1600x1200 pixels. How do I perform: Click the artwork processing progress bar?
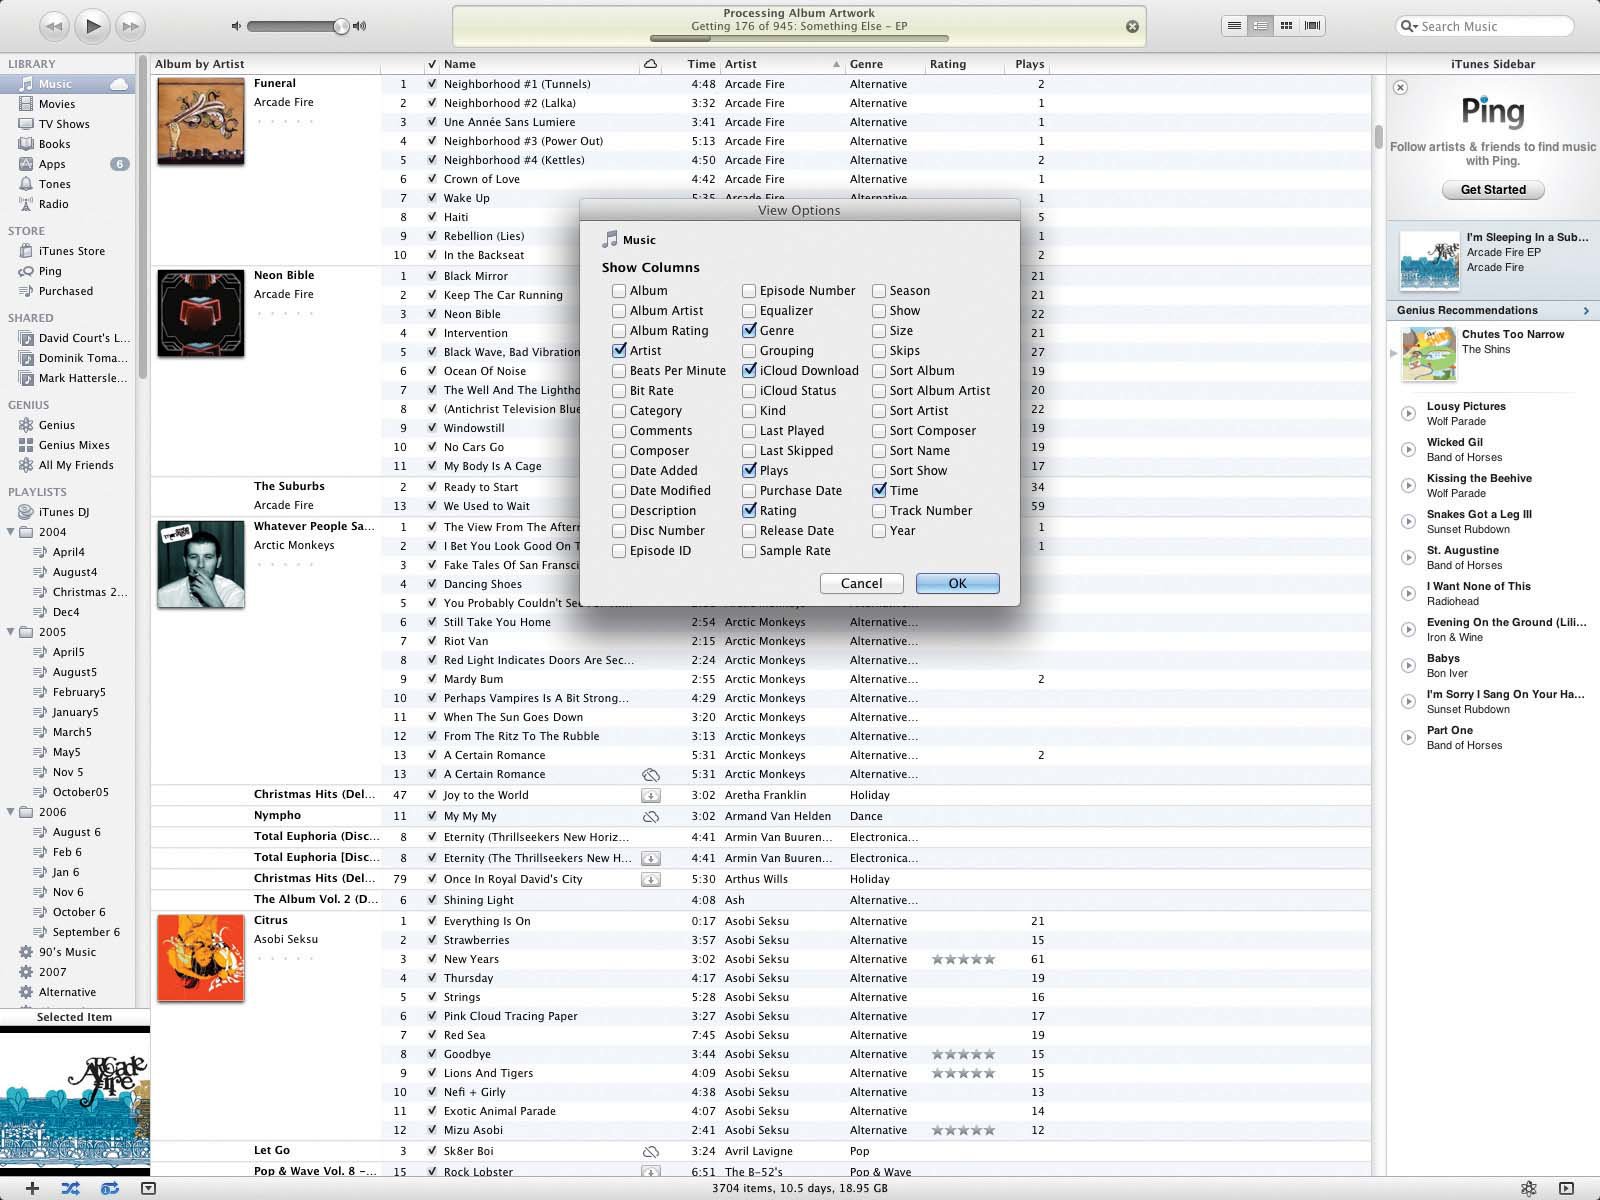pos(800,38)
